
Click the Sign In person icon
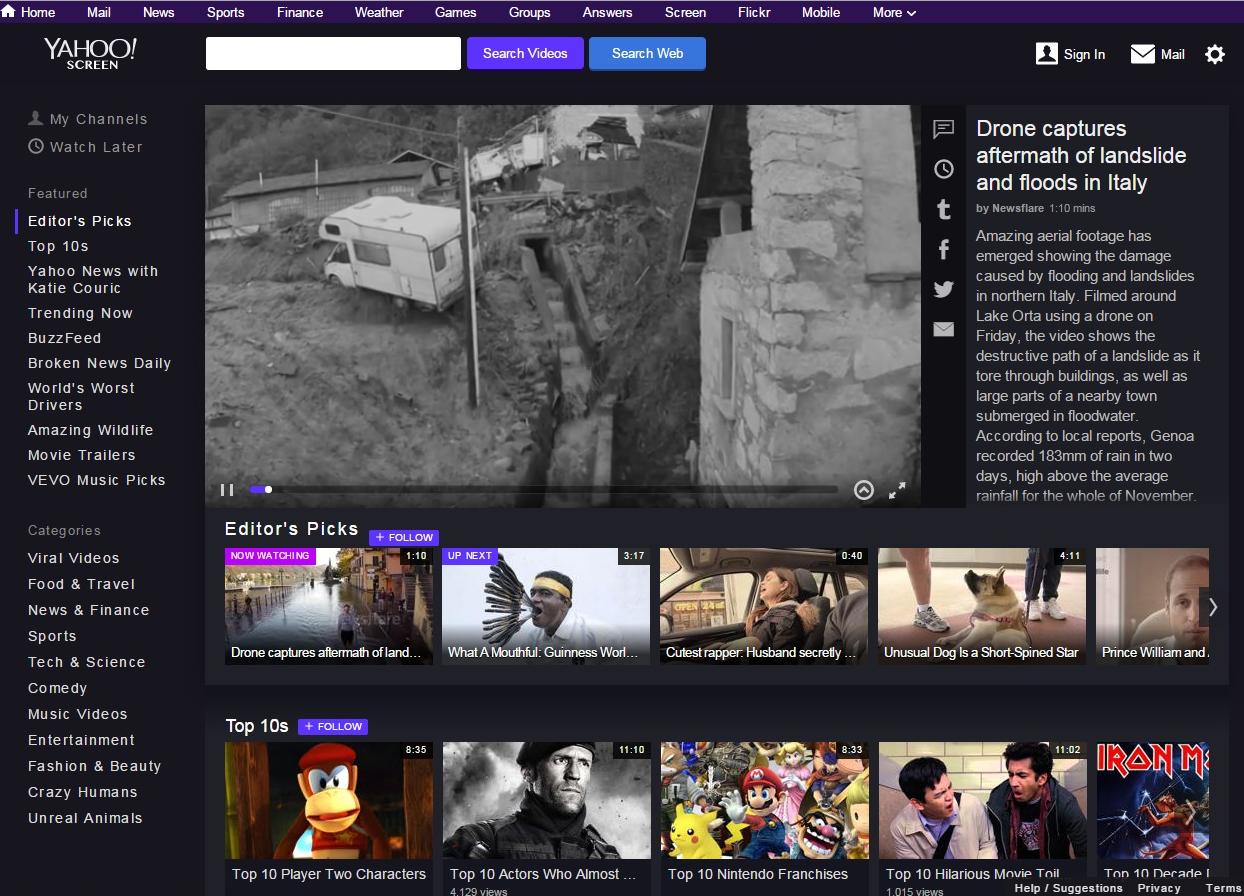tap(1047, 54)
